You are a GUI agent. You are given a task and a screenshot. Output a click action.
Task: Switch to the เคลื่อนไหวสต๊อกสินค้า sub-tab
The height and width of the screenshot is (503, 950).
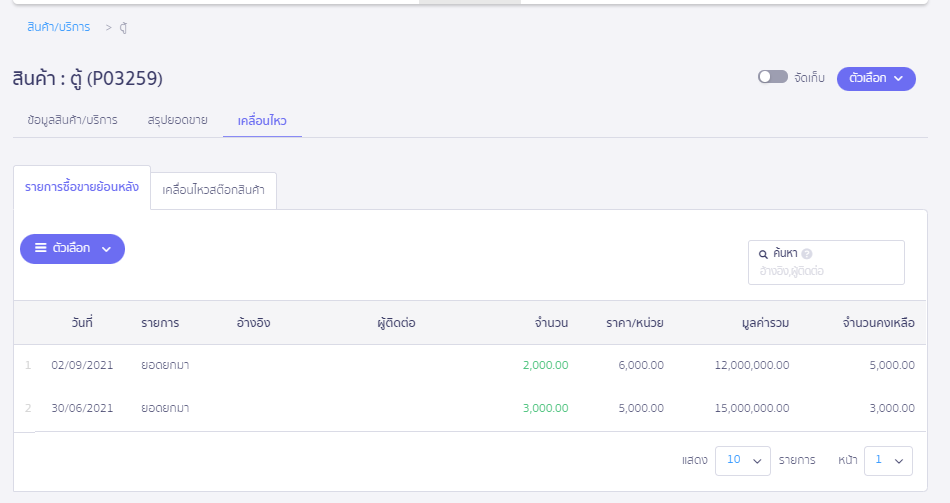click(x=213, y=190)
